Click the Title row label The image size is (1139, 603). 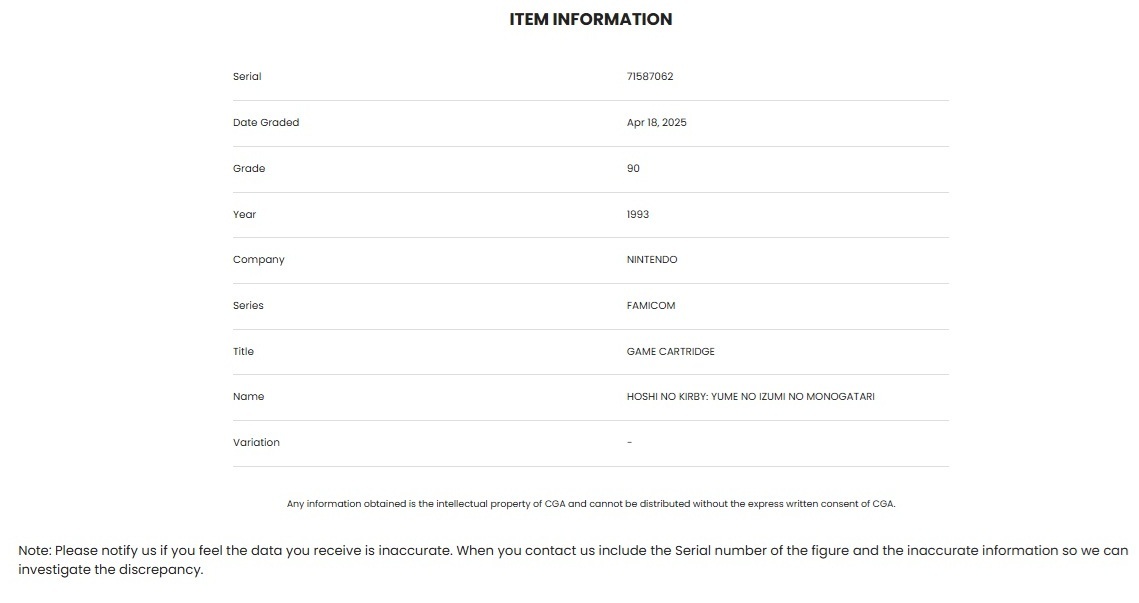point(243,352)
